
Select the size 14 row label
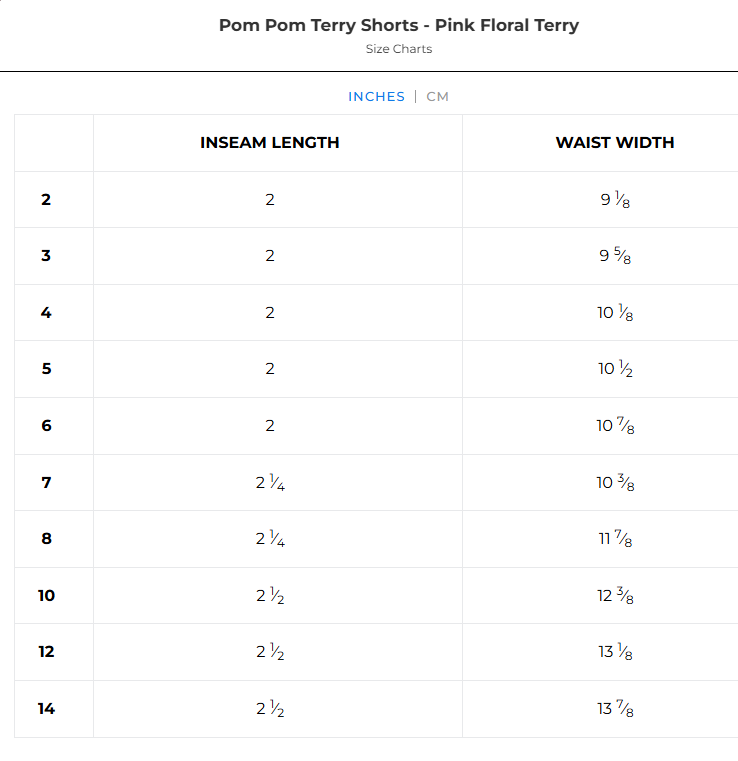pos(46,709)
